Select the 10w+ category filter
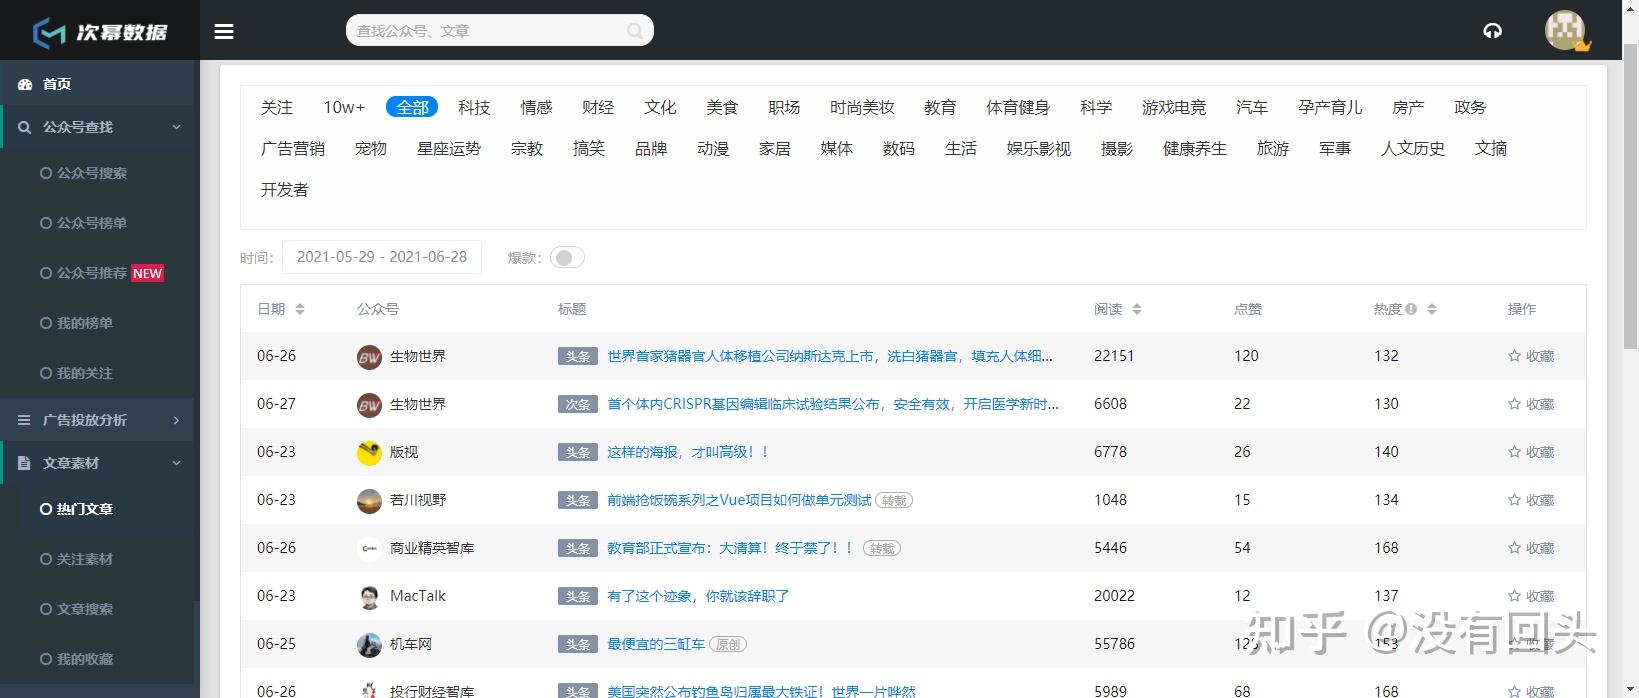The width and height of the screenshot is (1639, 698). point(344,107)
